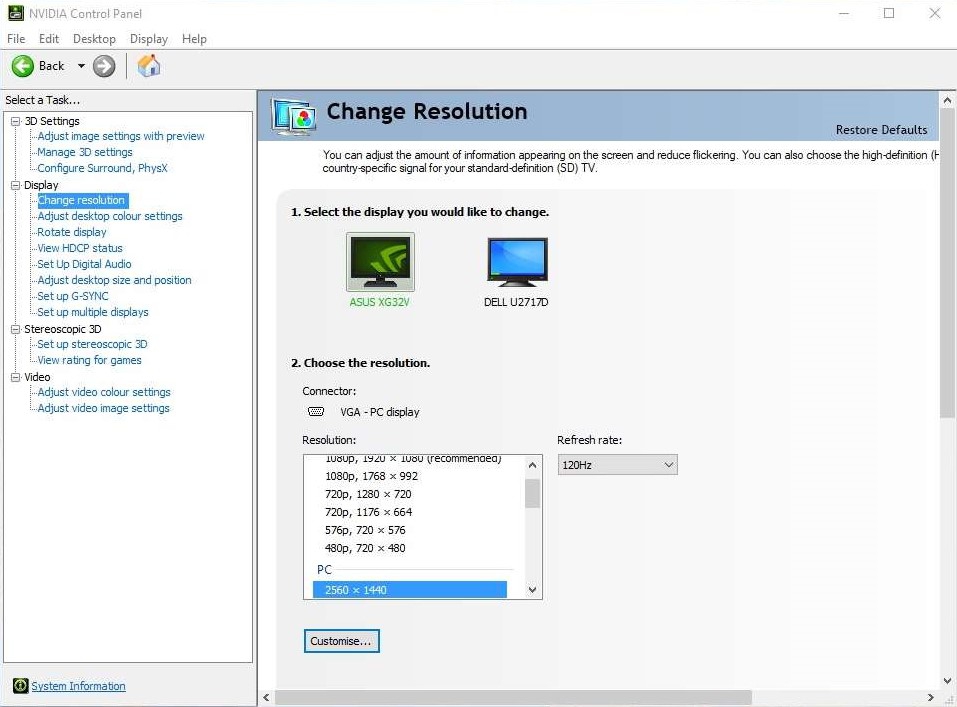
Task: Select the ASUS XG32V monitor icon
Action: (x=380, y=261)
